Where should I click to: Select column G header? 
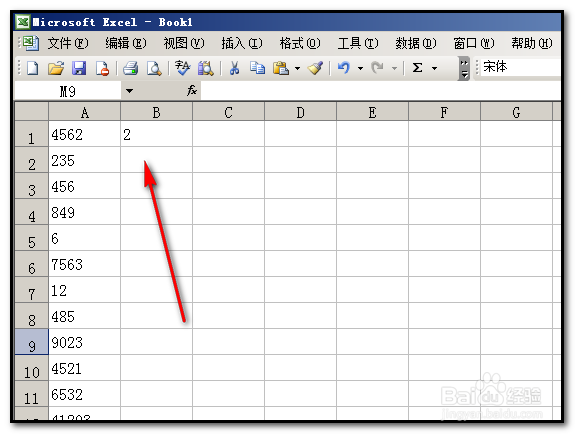tap(516, 112)
